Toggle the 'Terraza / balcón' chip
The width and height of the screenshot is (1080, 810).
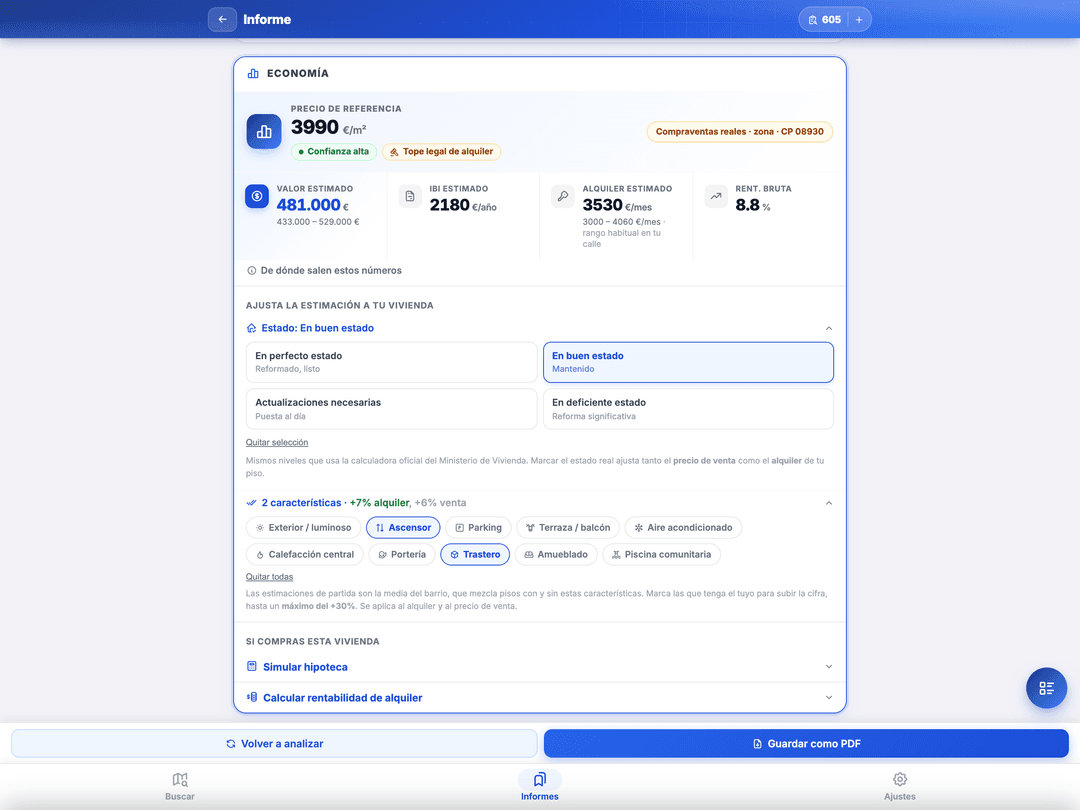click(x=568, y=528)
